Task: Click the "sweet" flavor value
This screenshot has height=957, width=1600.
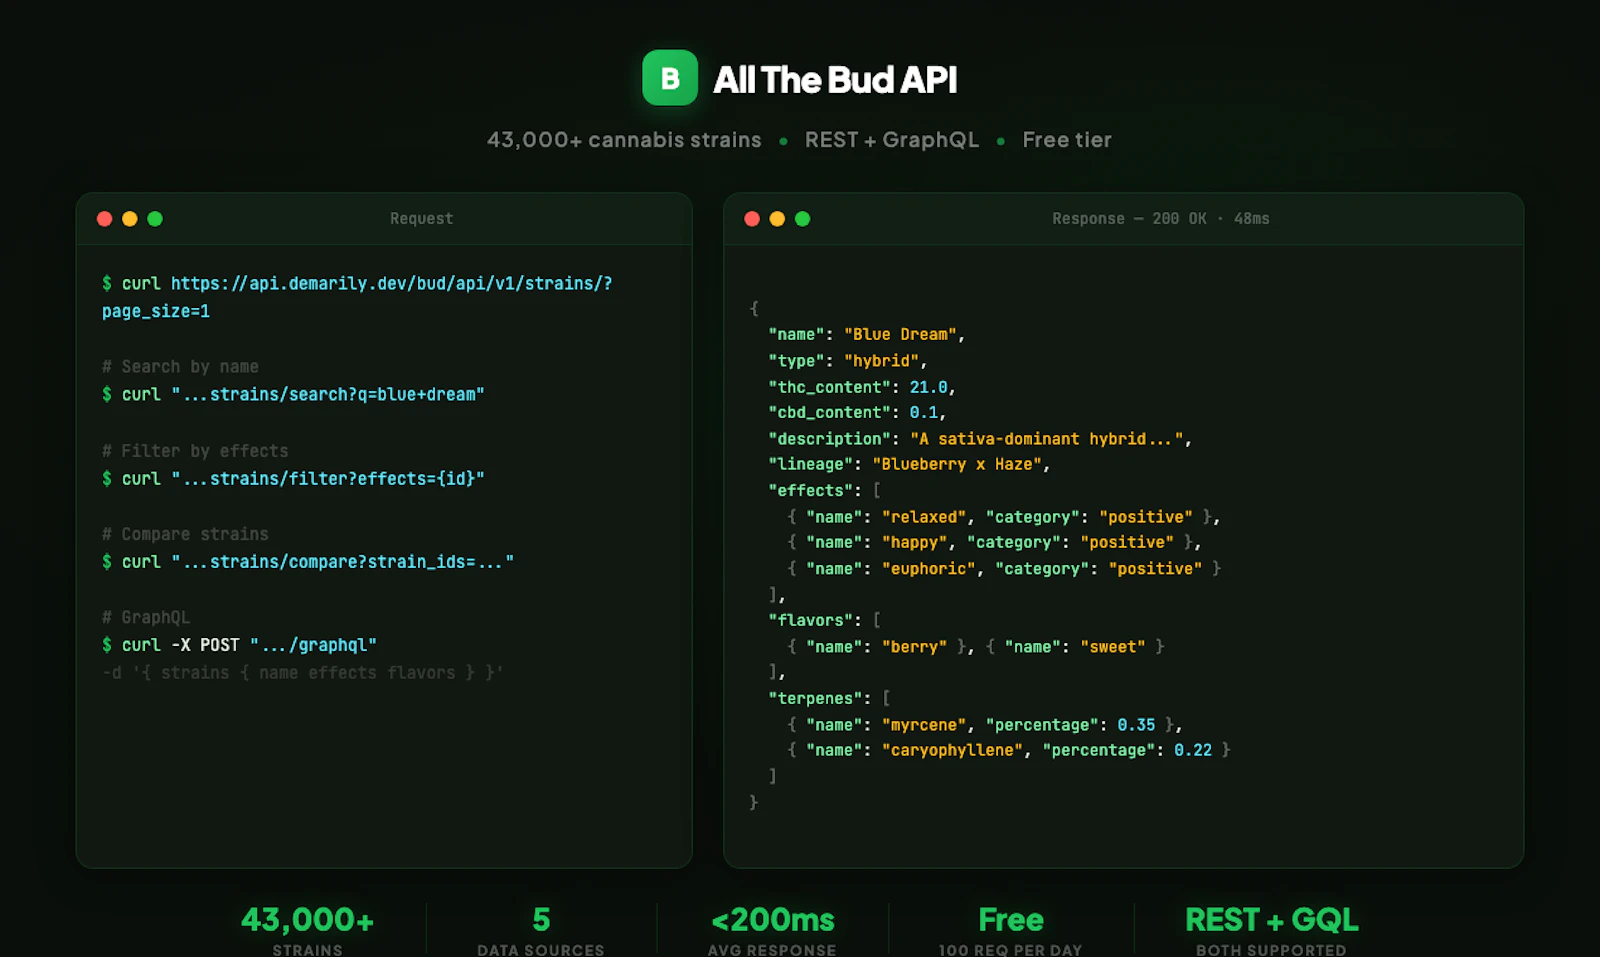Action: coord(1113,647)
